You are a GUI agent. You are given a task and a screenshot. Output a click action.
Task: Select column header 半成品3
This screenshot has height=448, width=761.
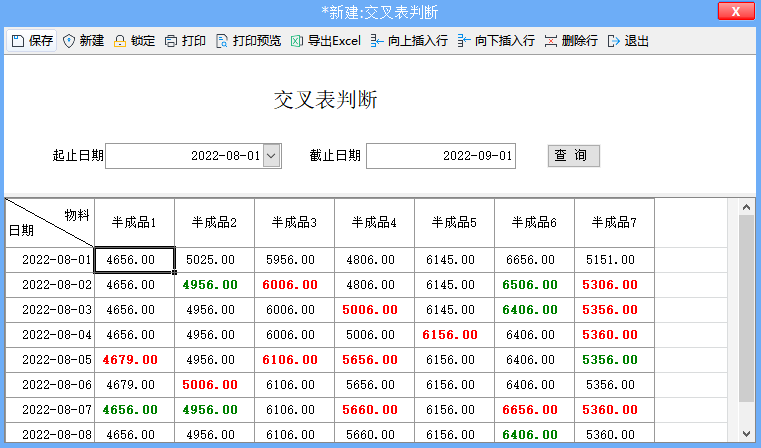tap(295, 223)
